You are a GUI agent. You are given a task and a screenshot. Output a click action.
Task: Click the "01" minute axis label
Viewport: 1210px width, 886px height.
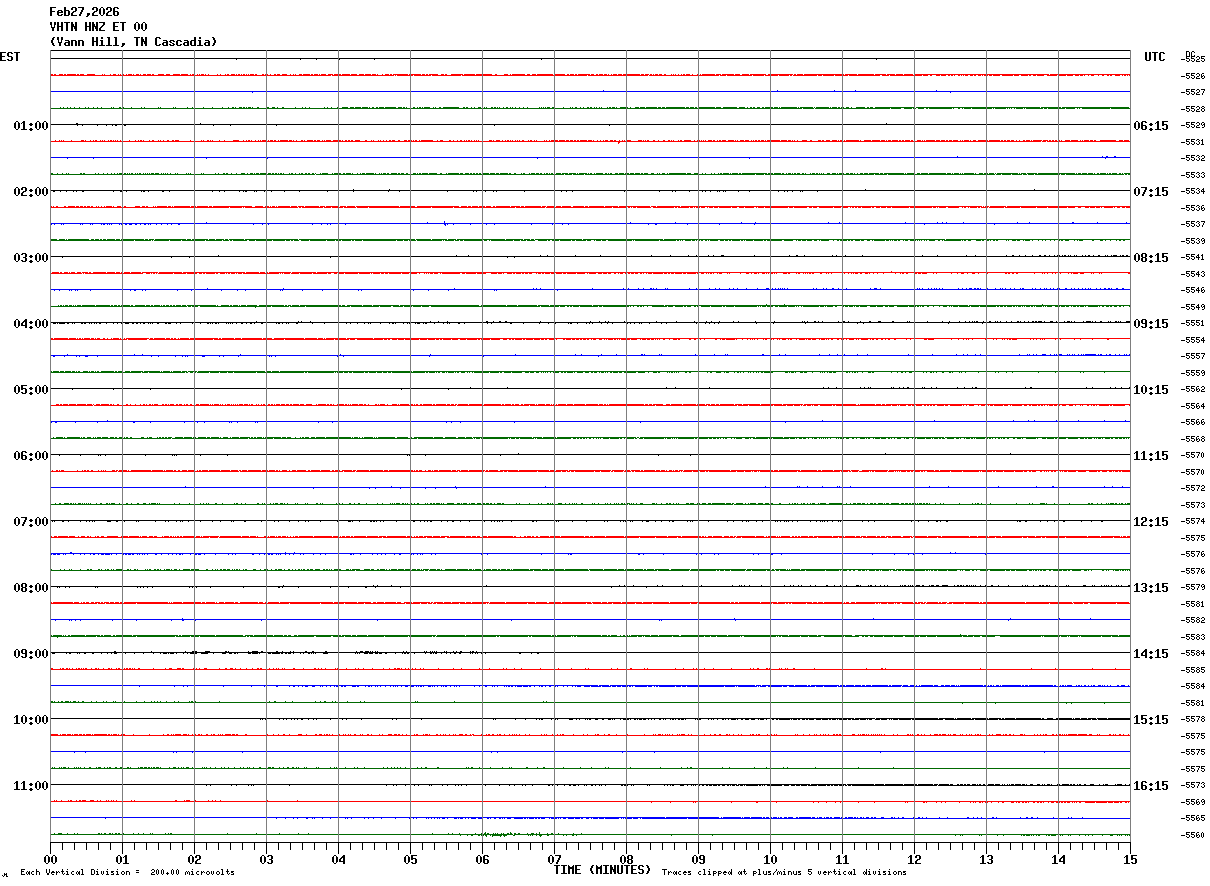click(122, 859)
